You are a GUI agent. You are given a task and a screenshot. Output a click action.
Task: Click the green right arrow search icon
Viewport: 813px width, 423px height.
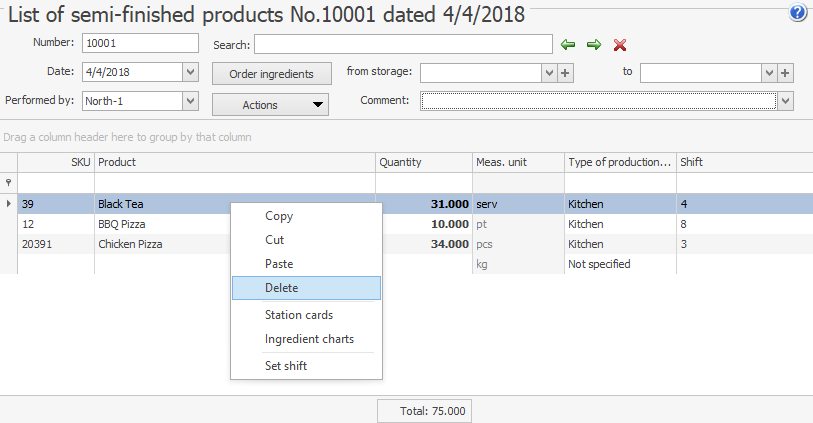point(593,45)
